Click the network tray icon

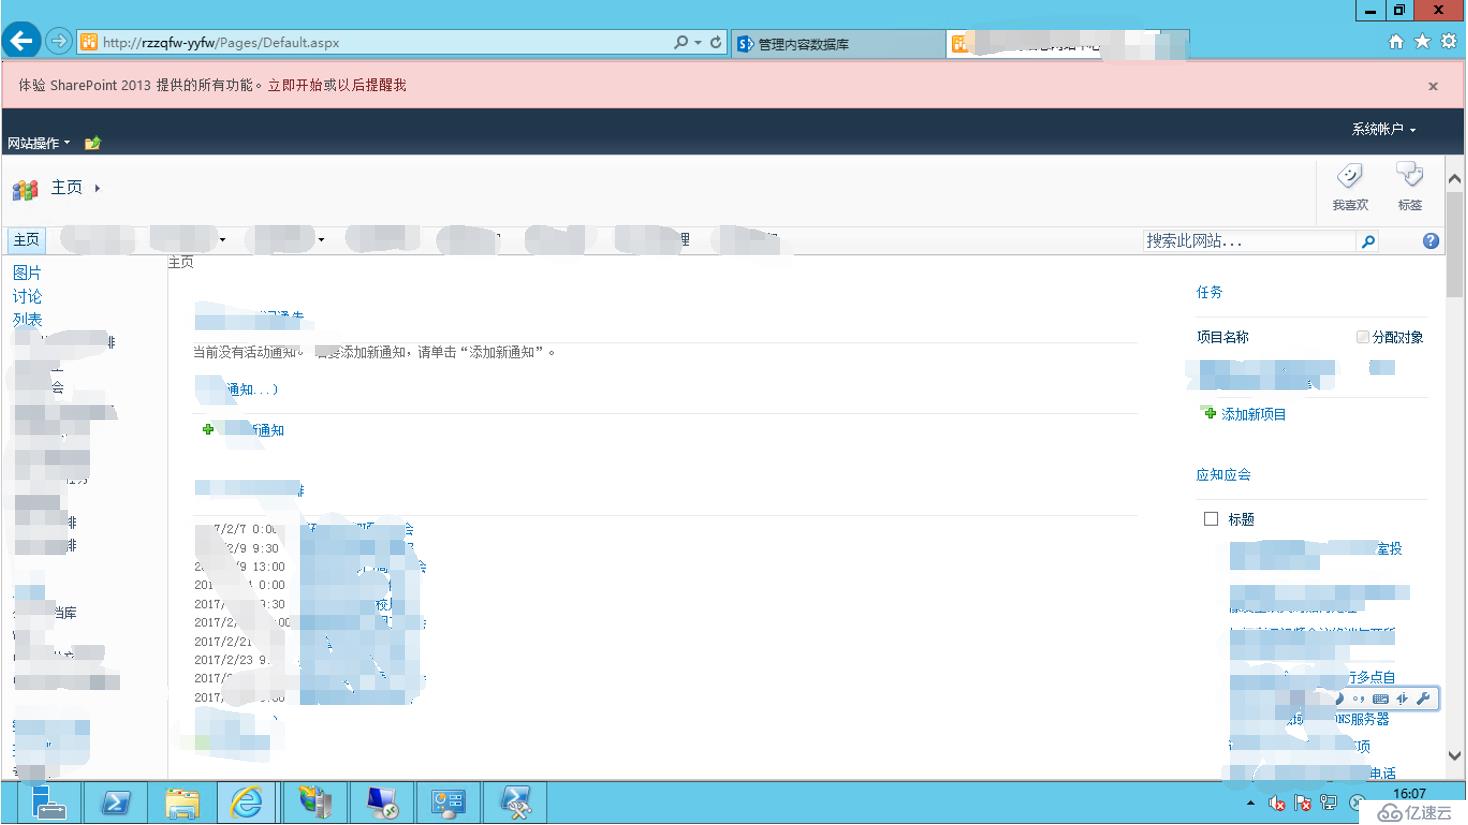click(x=1328, y=803)
